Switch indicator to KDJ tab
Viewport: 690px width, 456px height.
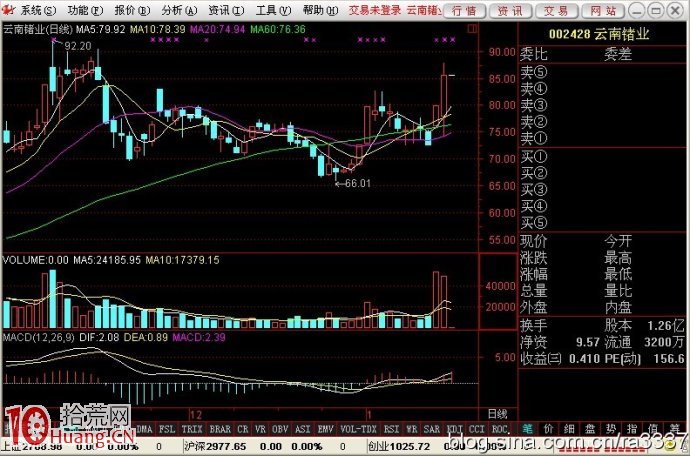click(455, 429)
